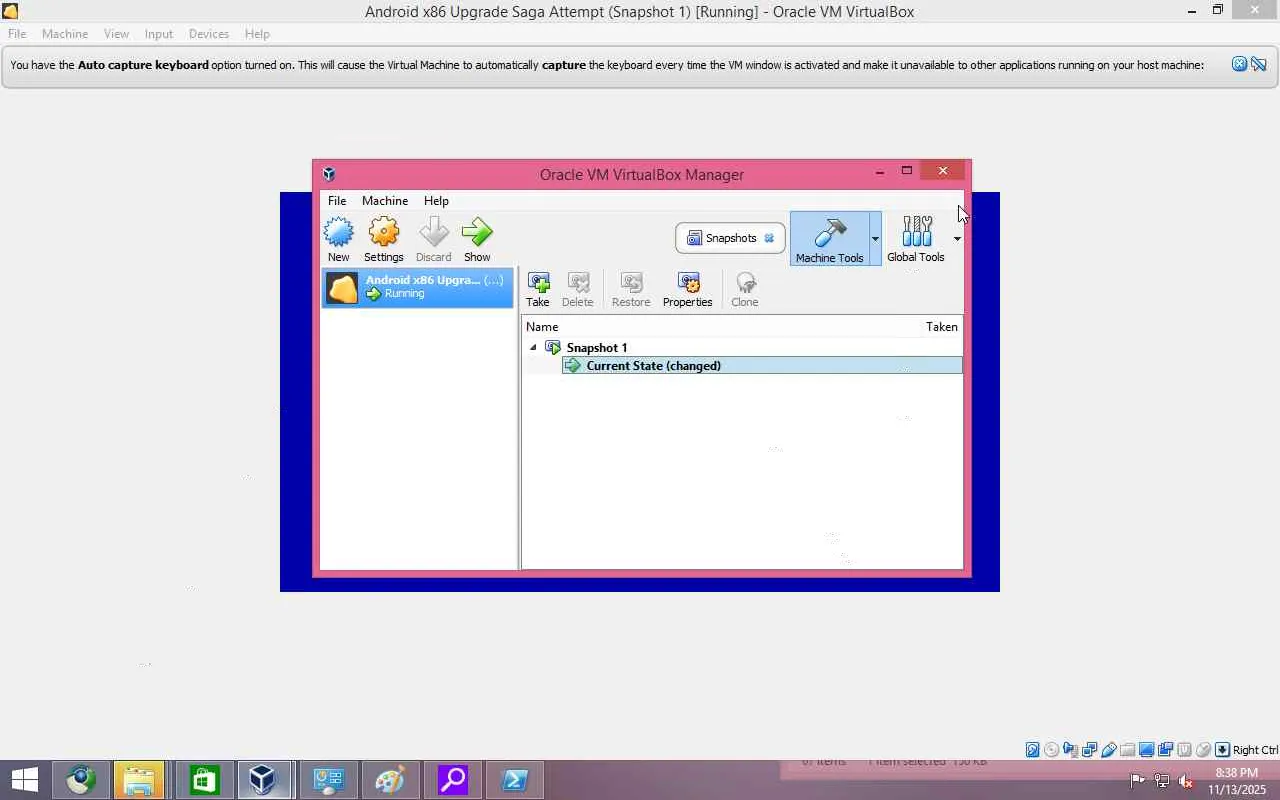Close the Snapshots tool pane using its small x

769,238
